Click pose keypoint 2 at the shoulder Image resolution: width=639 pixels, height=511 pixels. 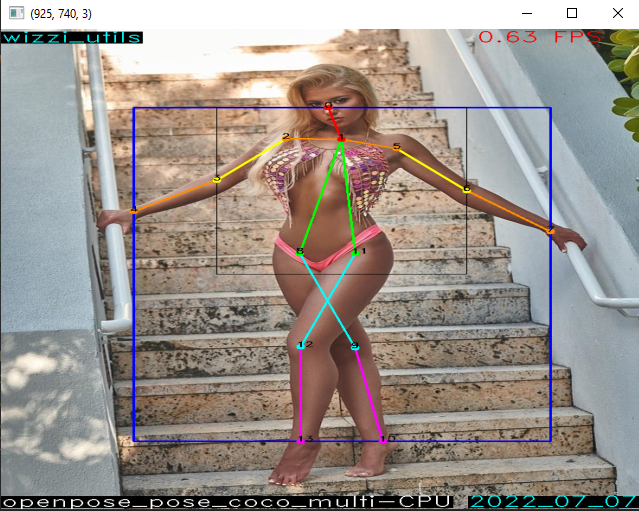point(286,138)
